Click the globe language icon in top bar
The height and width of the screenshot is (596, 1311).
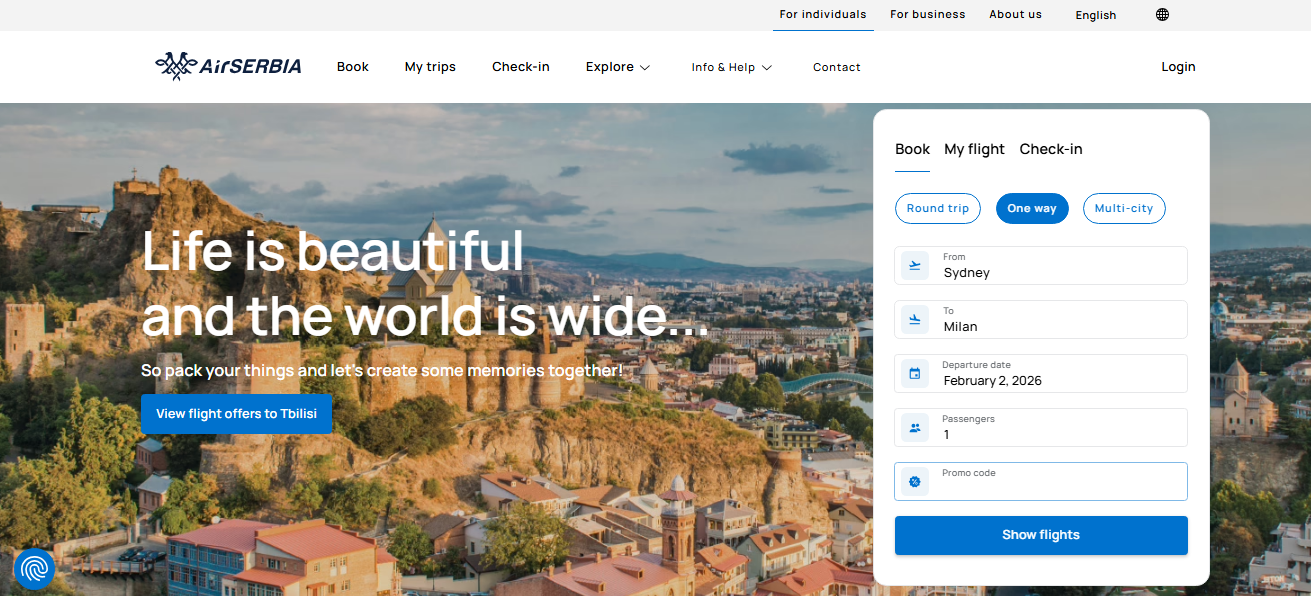[1161, 14]
